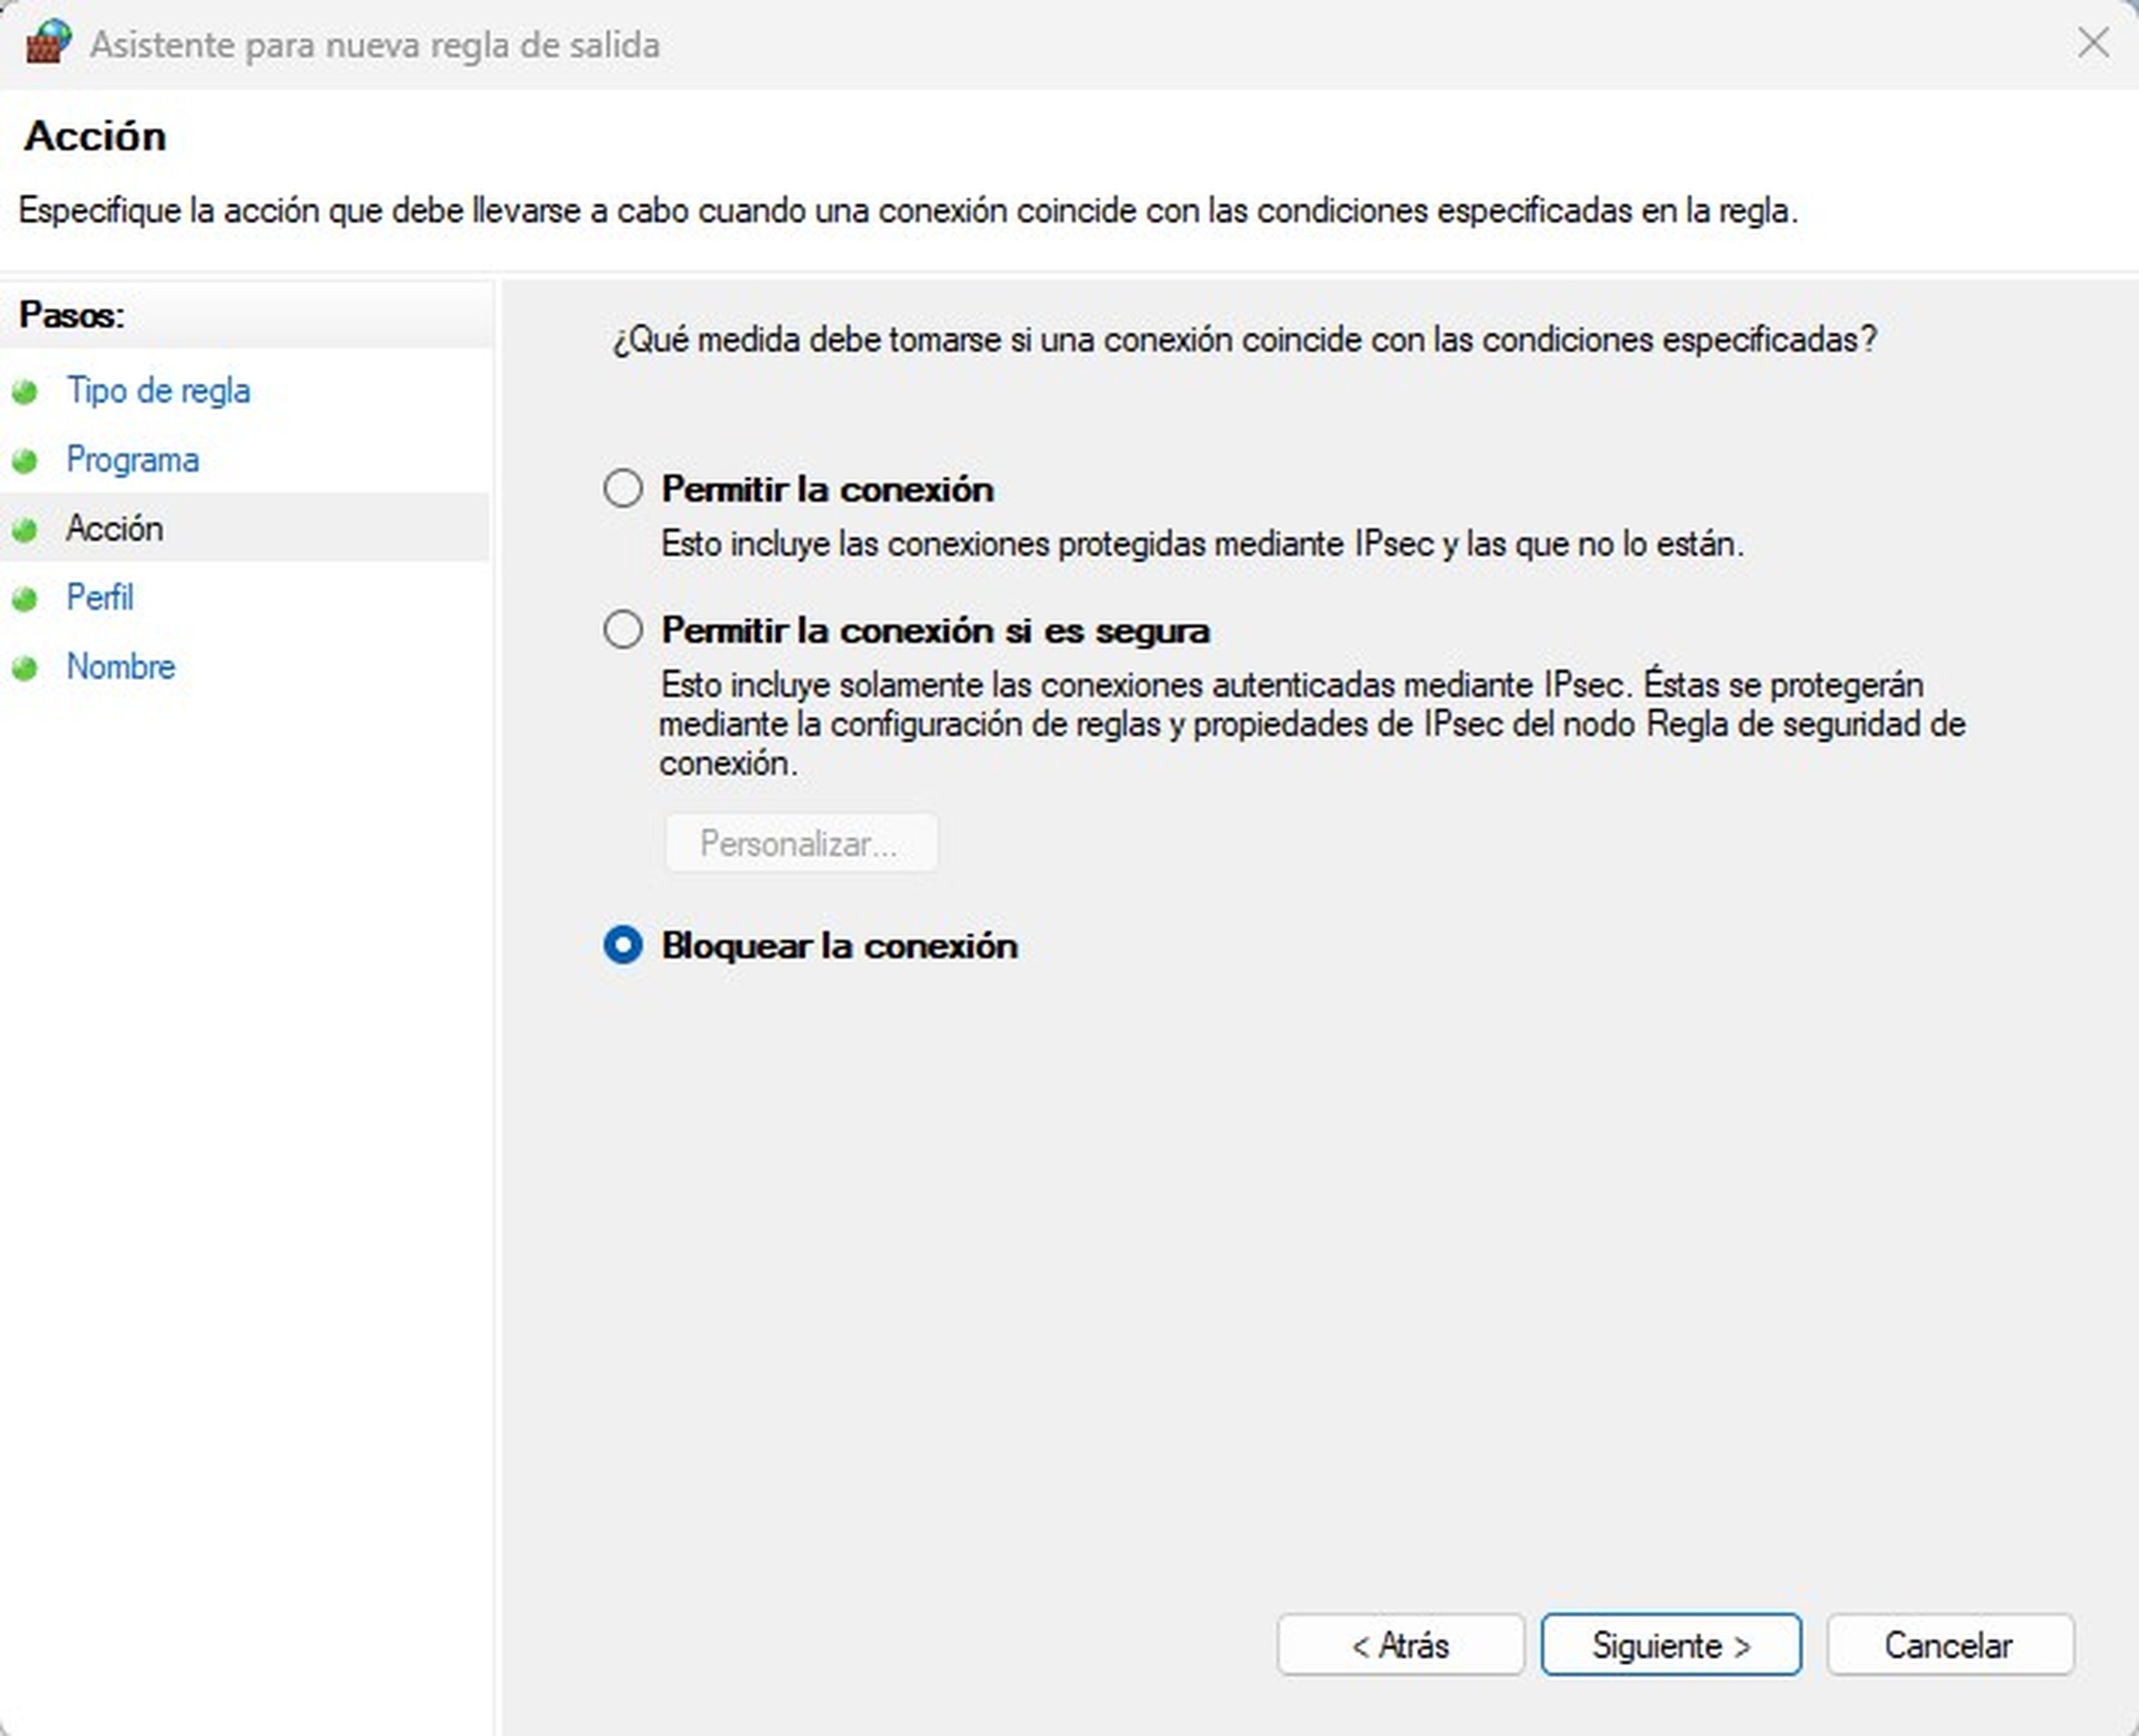Select Permitir la conexión si es segura
Image resolution: width=2139 pixels, height=1736 pixels.
click(623, 630)
